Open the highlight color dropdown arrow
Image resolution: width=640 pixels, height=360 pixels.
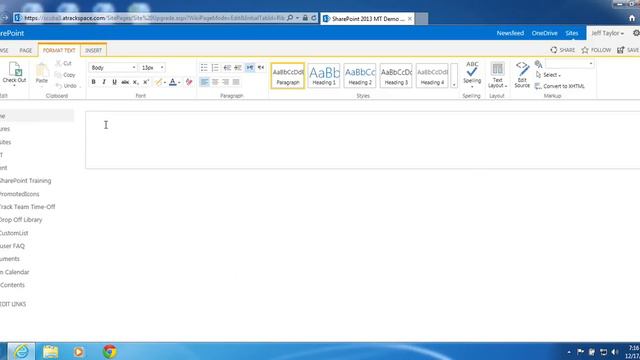(x=164, y=82)
